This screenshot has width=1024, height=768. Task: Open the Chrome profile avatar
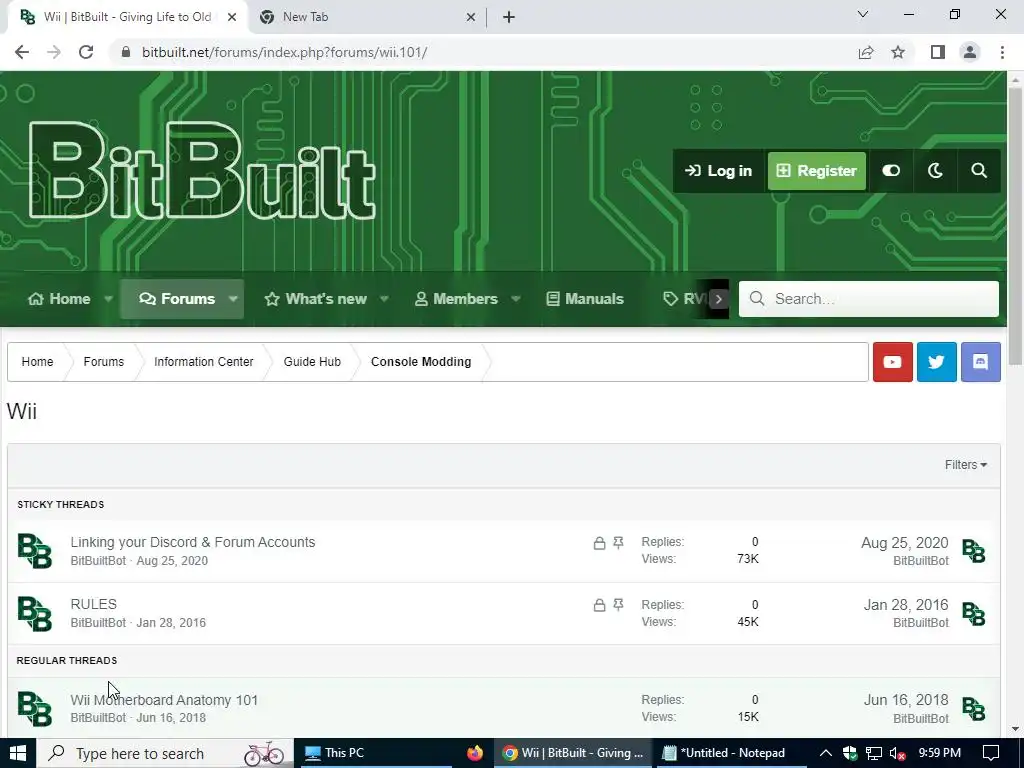click(x=970, y=52)
